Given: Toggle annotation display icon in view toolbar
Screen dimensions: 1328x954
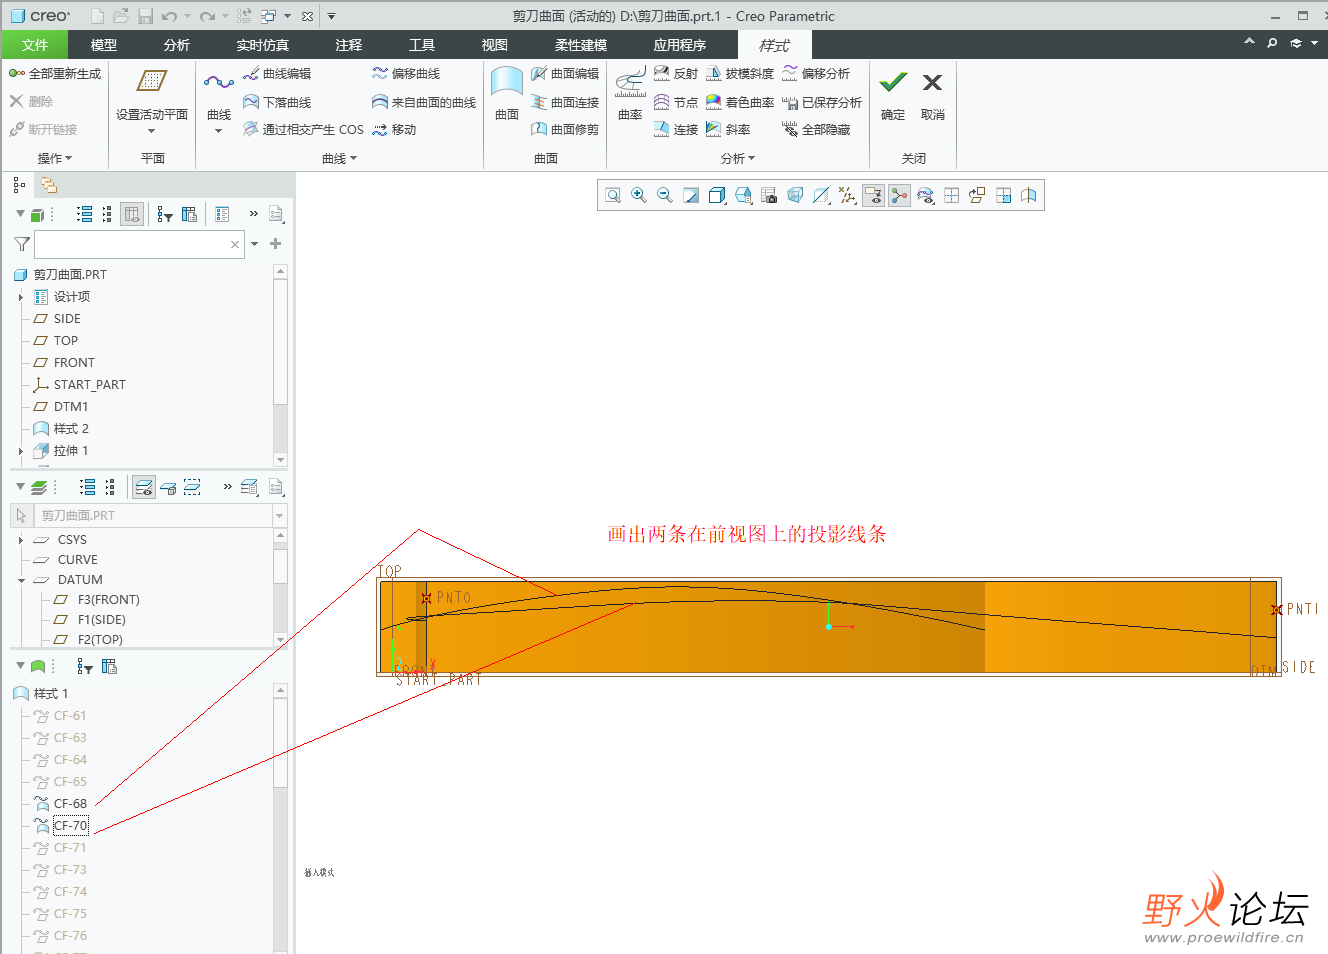Looking at the screenshot, I should (873, 196).
